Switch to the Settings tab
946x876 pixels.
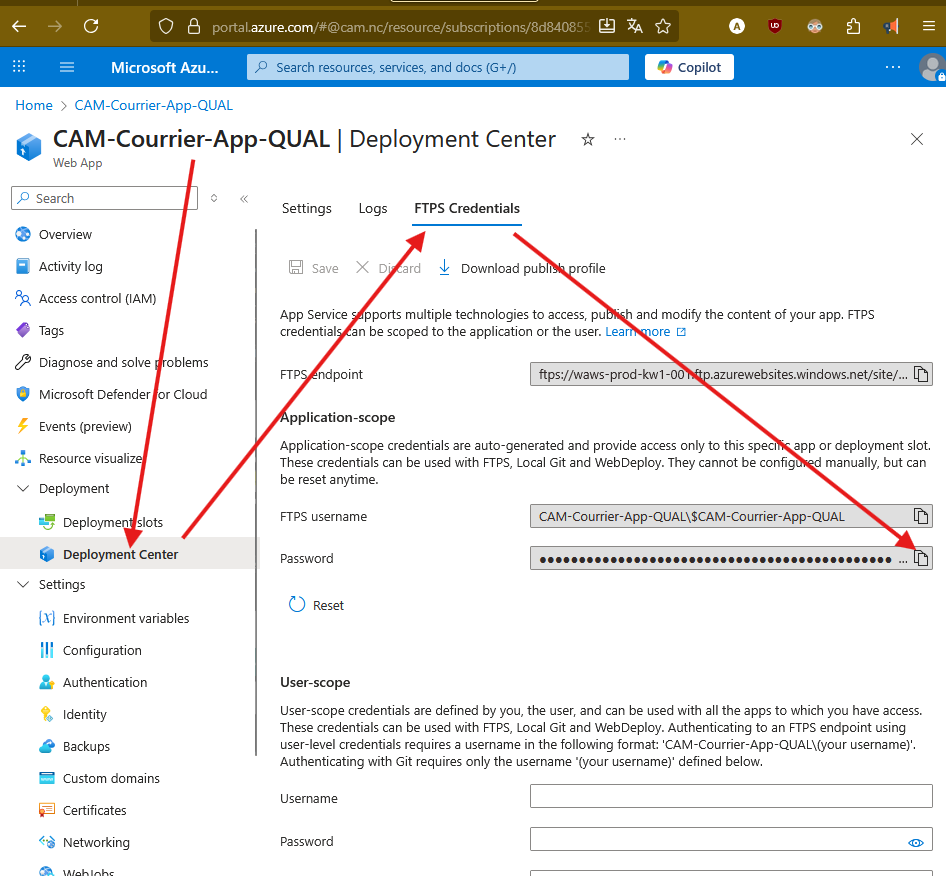click(306, 208)
